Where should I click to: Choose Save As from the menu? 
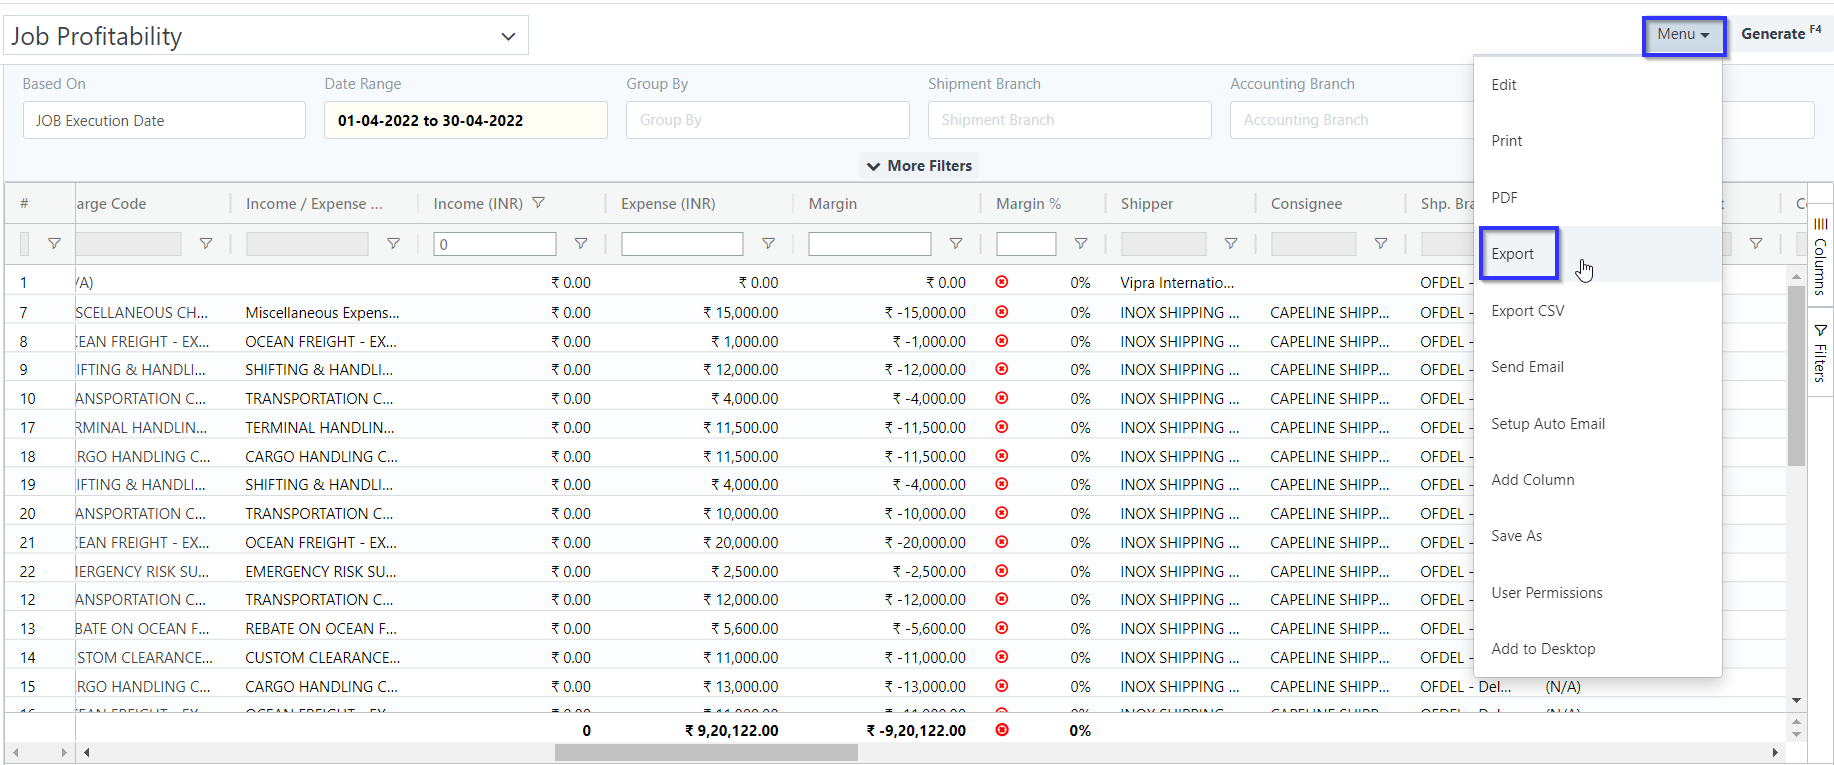pos(1598,536)
